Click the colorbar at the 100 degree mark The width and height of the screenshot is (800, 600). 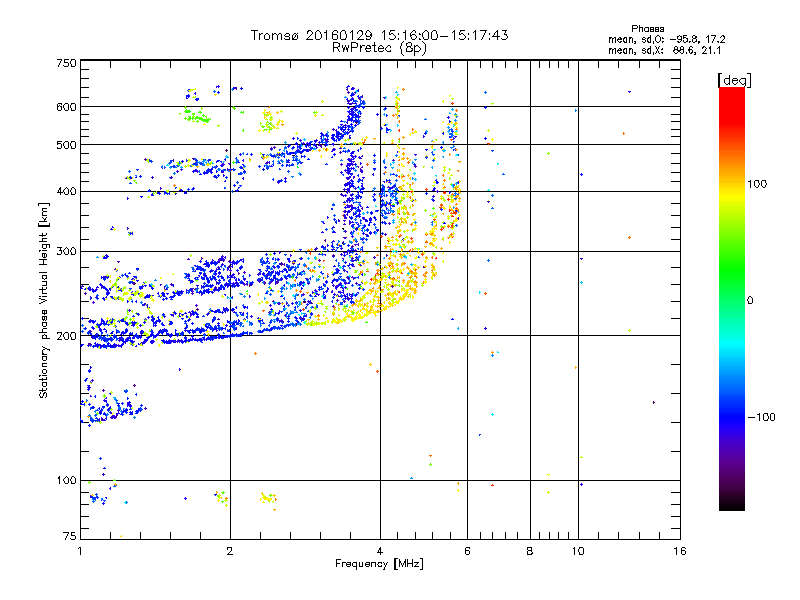(x=732, y=184)
